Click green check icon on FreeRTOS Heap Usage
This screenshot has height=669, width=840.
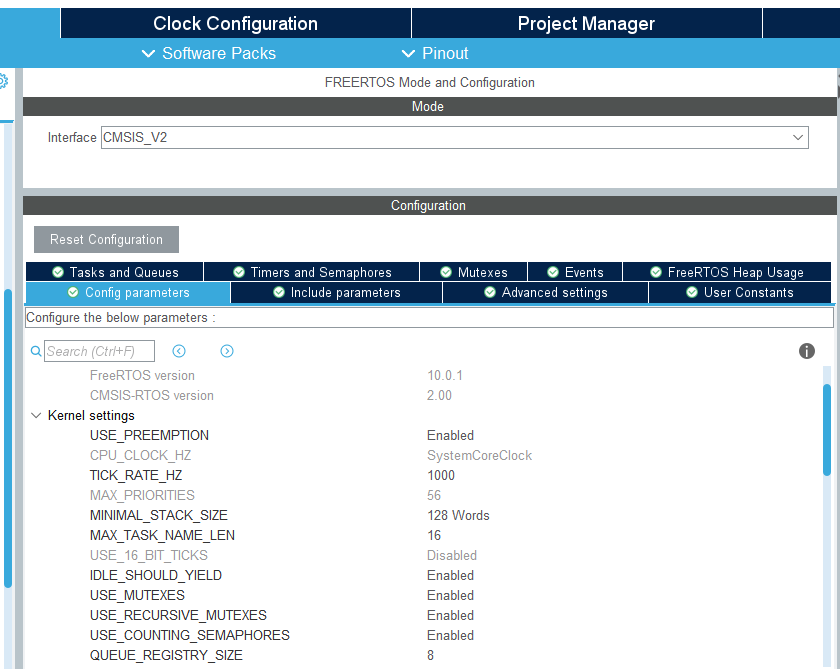click(x=656, y=272)
